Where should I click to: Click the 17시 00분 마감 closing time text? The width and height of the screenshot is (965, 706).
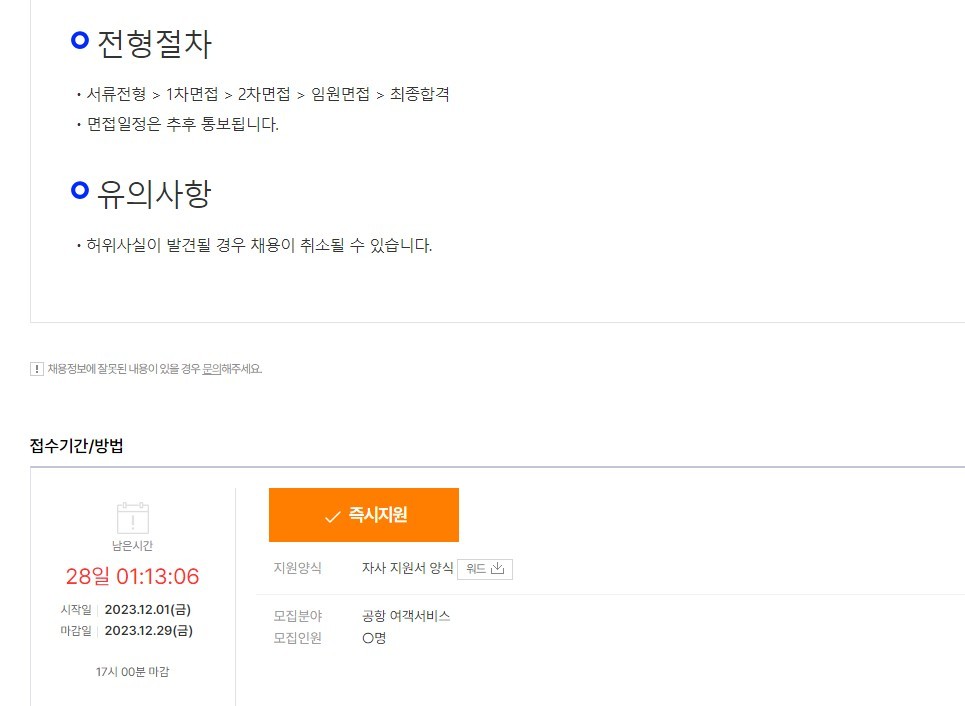click(132, 672)
